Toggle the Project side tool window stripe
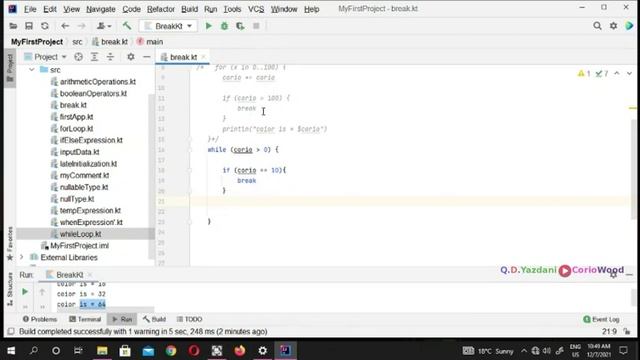The height and width of the screenshot is (360, 640). [x=10, y=68]
